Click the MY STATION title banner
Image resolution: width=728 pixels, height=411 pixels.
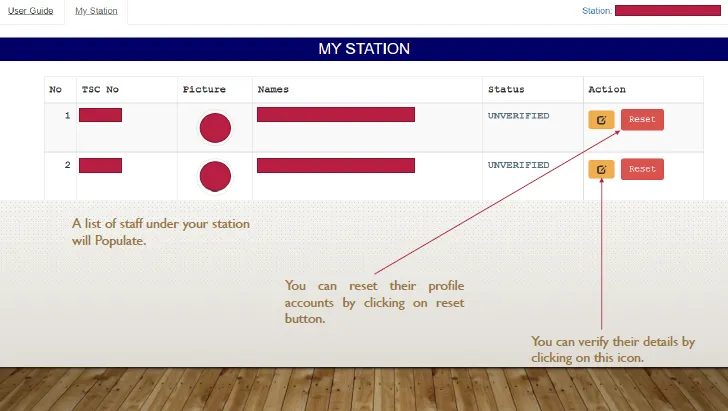coord(364,49)
